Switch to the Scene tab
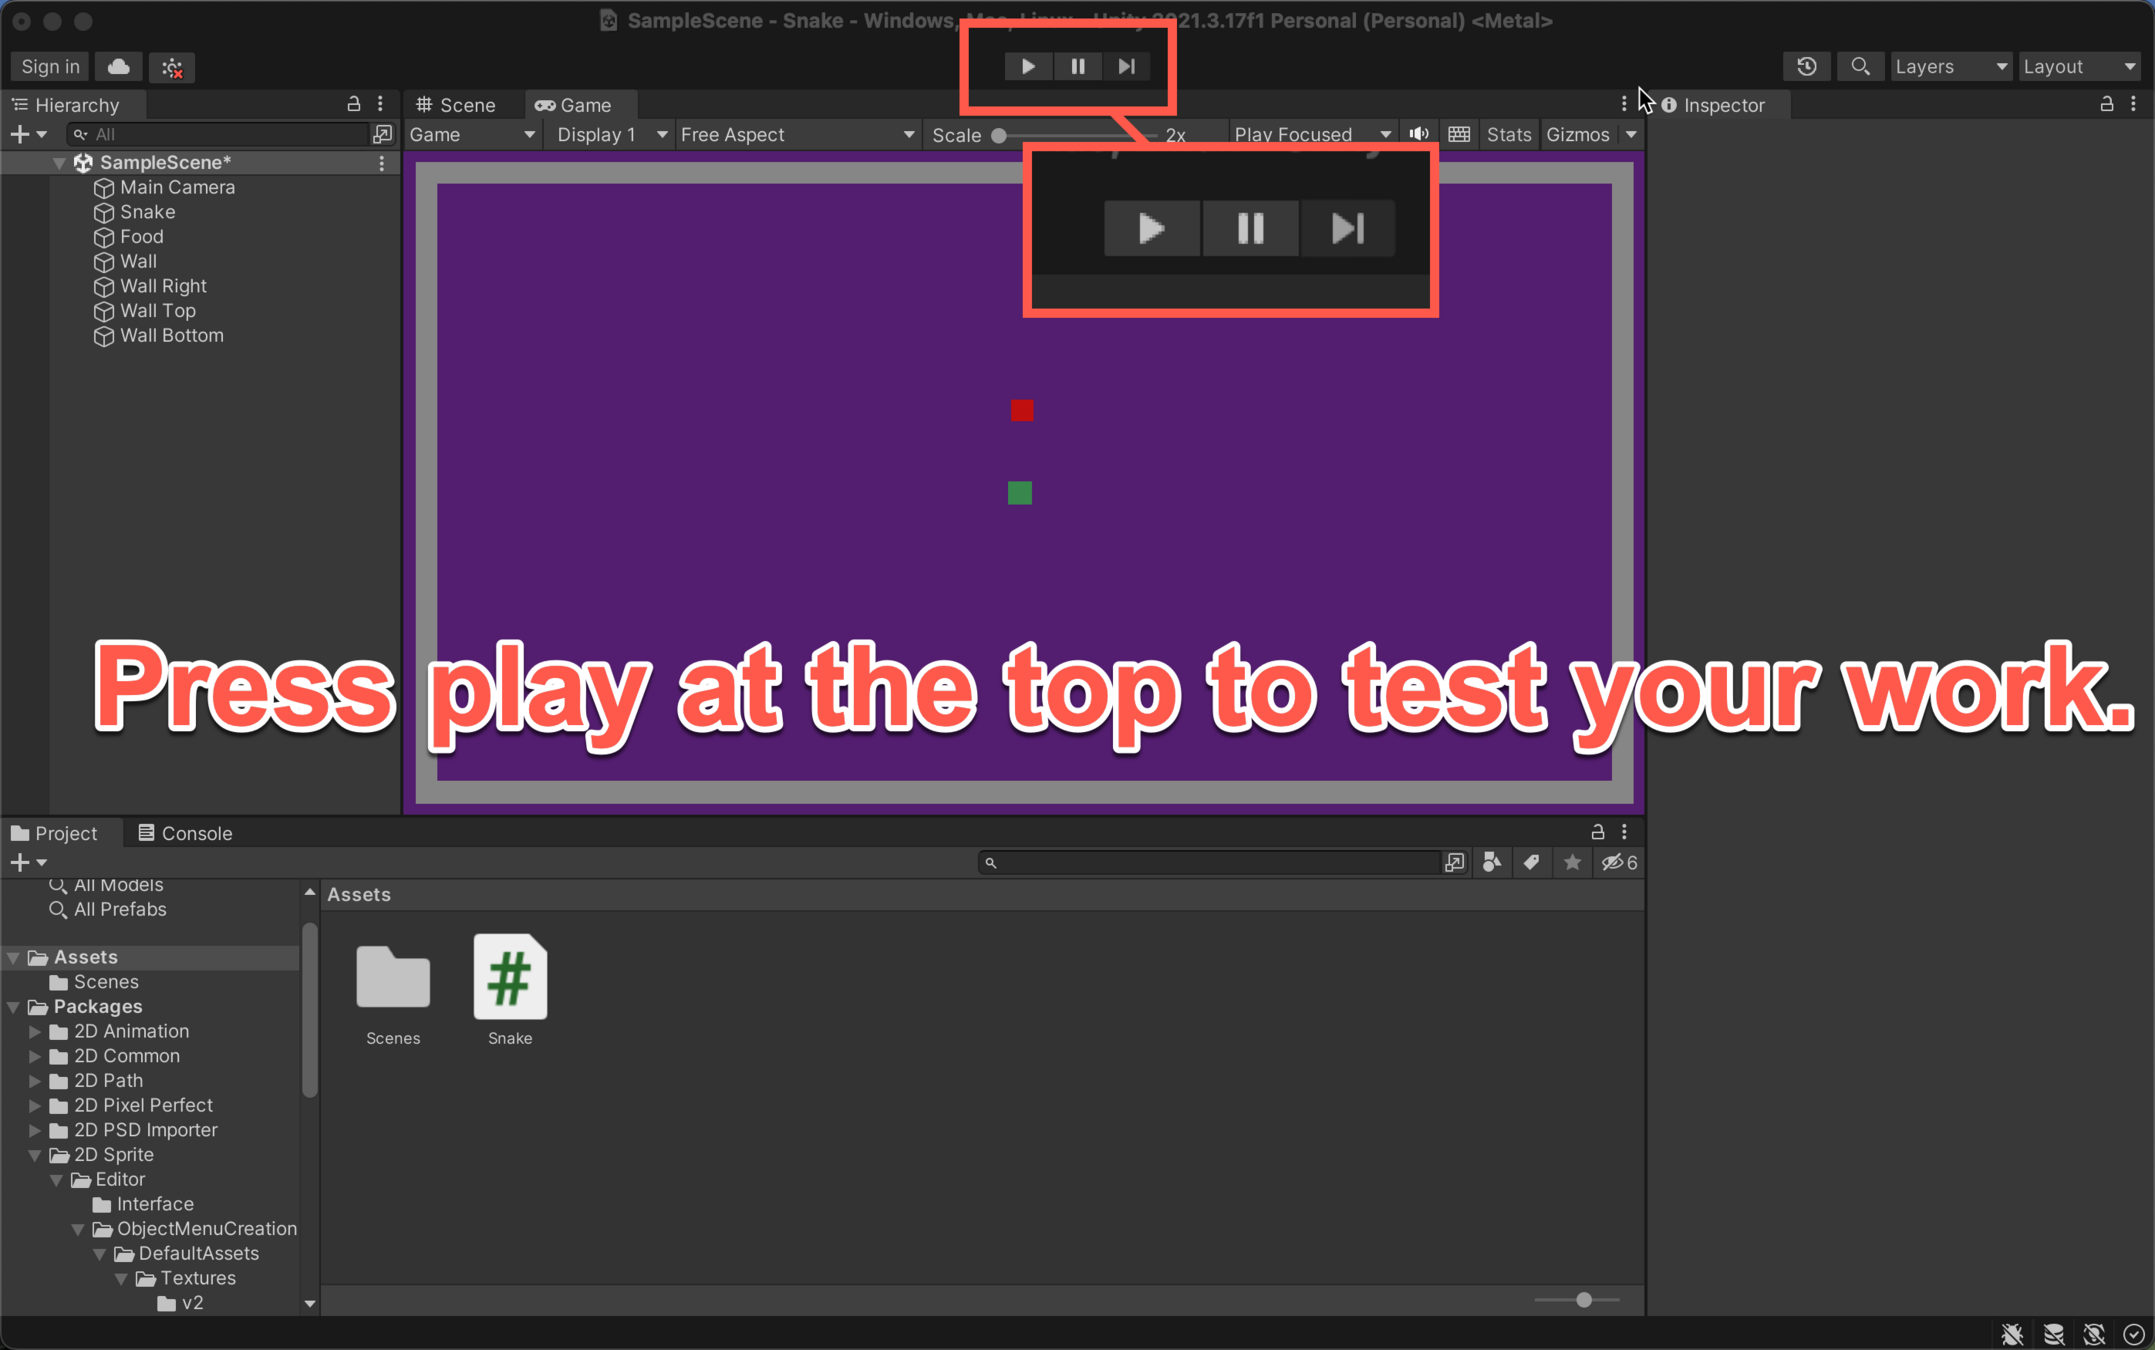 click(457, 105)
